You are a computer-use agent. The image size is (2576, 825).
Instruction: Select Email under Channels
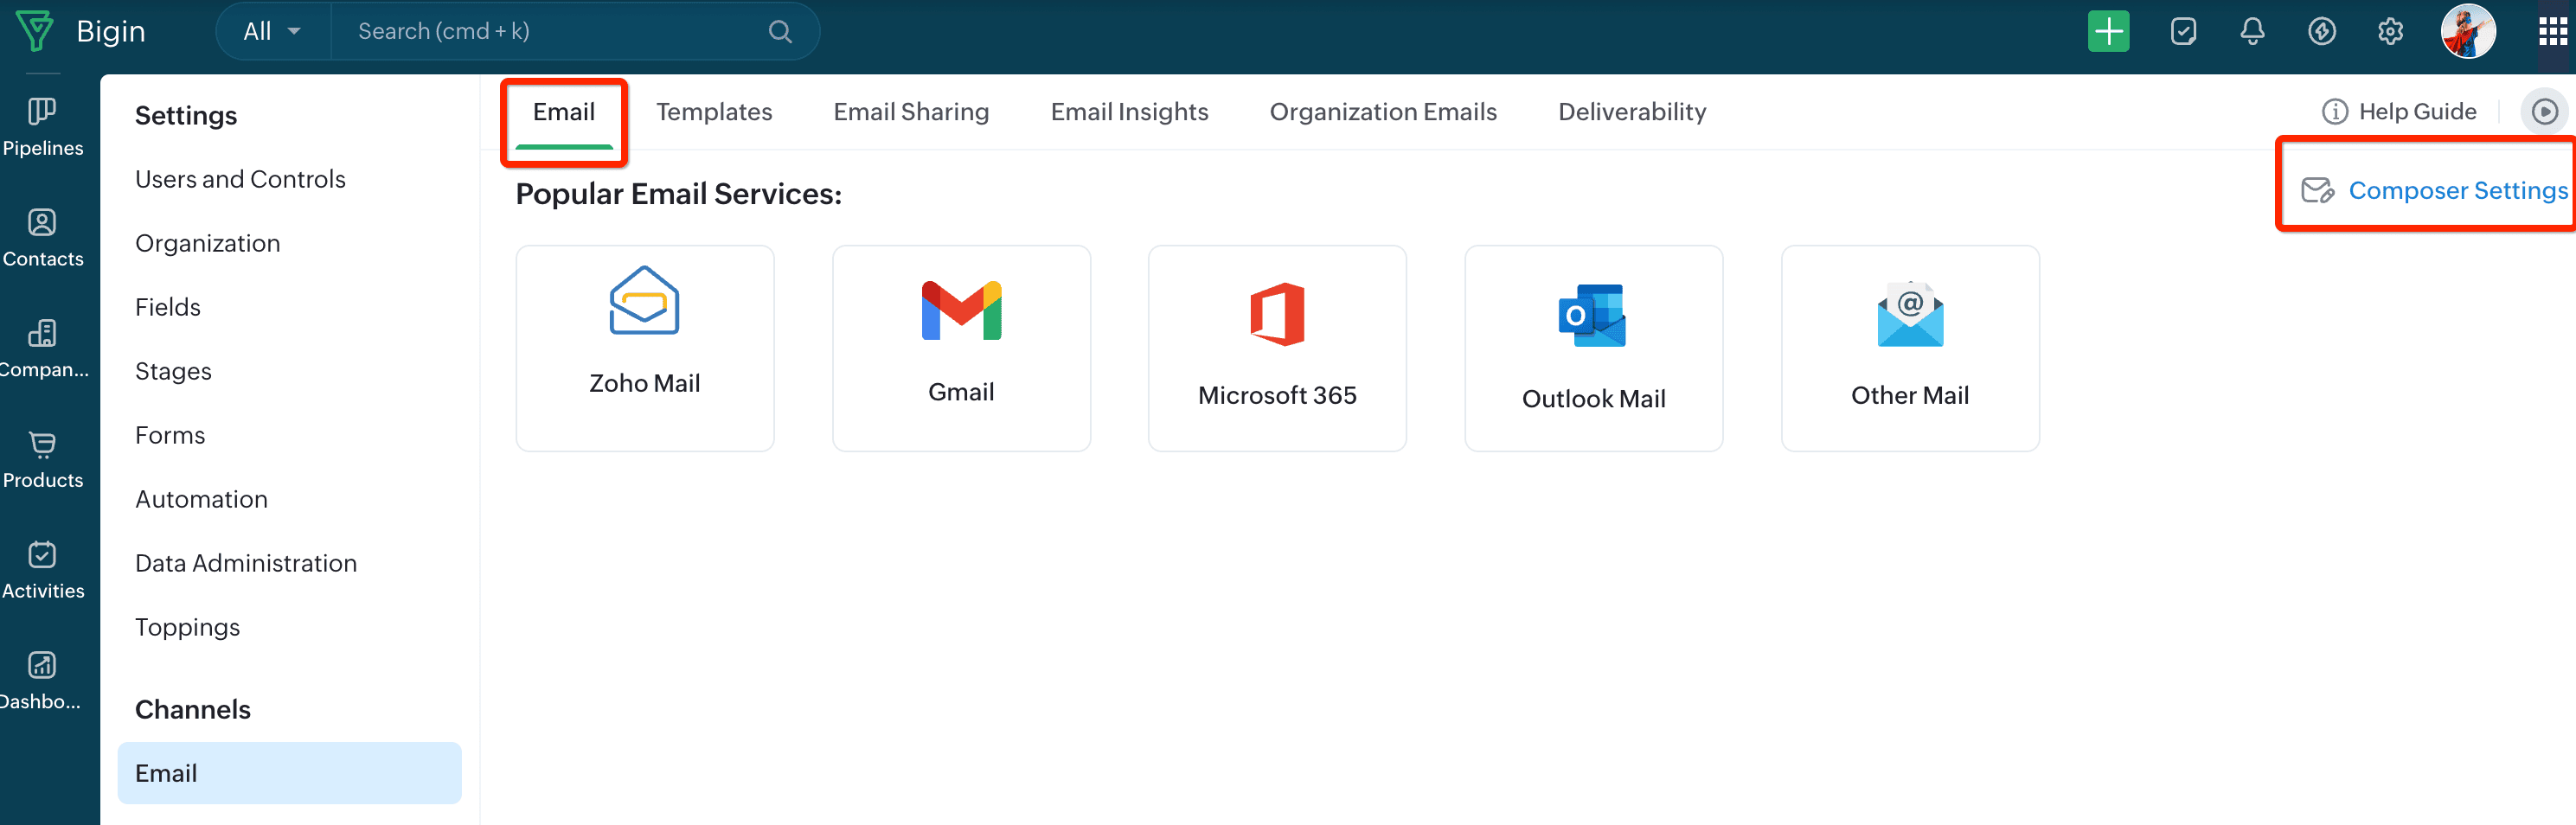(289, 773)
